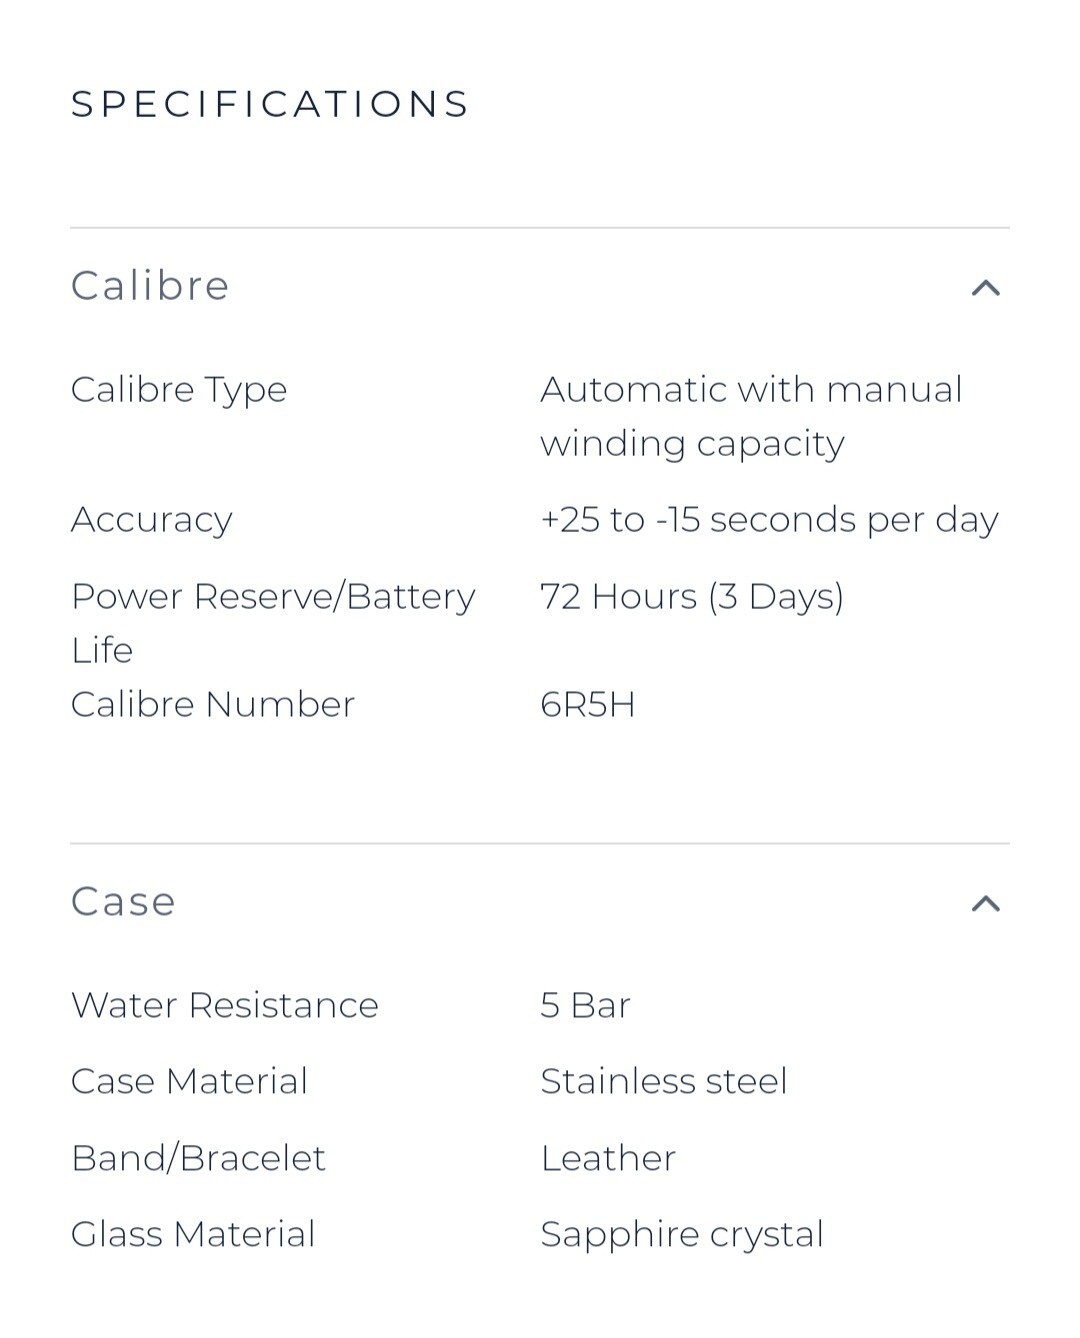Select the 6R5H calibre number value
The image size is (1080, 1338).
tap(588, 705)
